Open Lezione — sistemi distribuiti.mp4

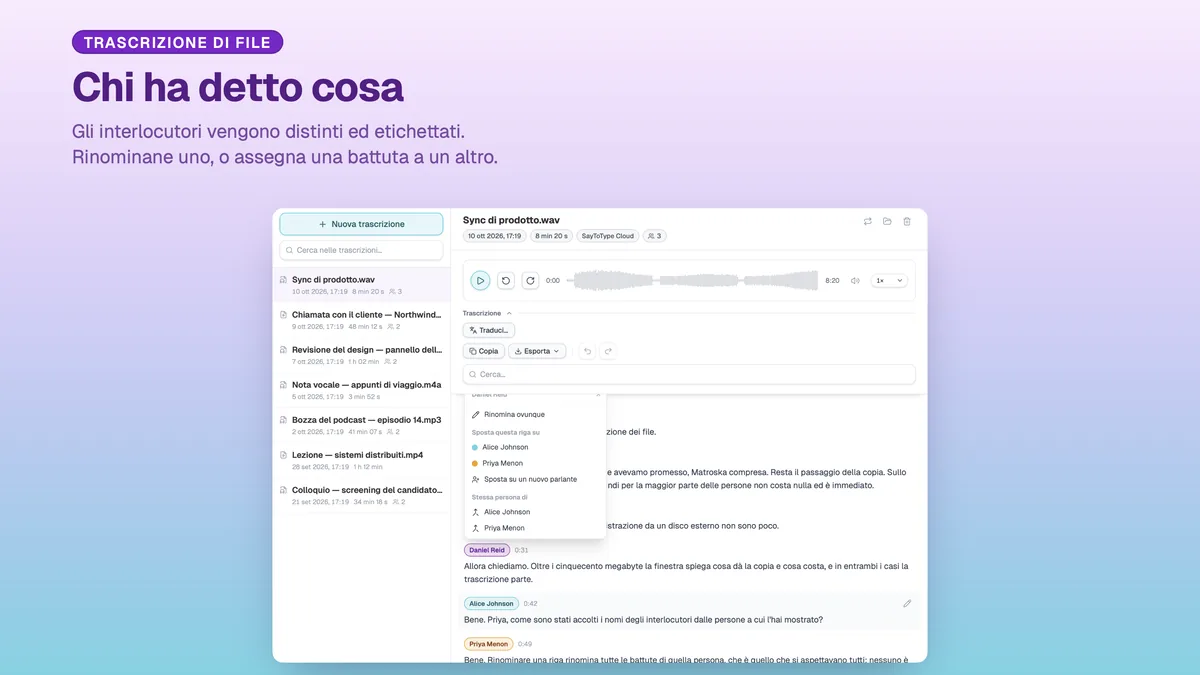tap(361, 460)
